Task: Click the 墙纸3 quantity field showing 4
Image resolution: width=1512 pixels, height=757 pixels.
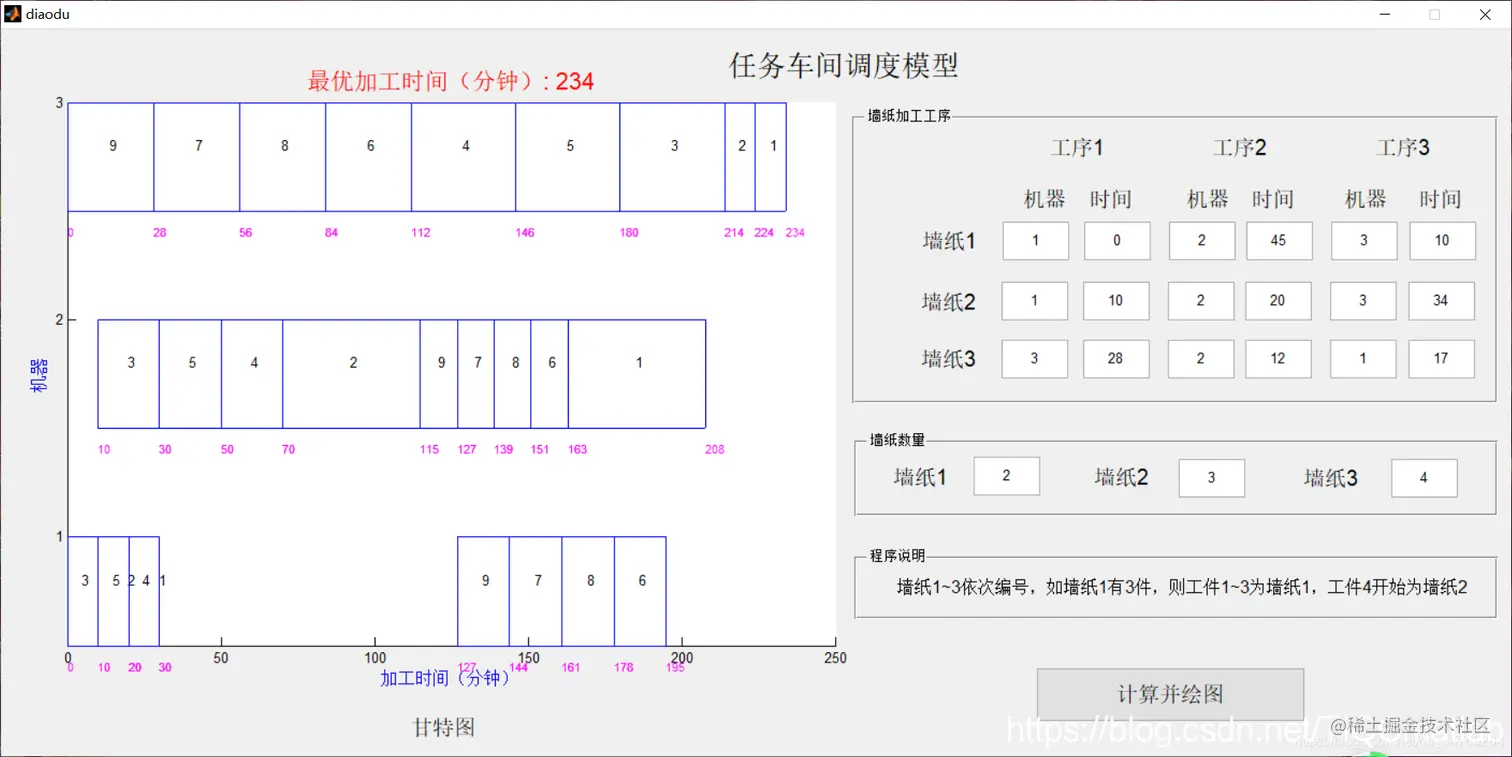Action: (x=1424, y=478)
